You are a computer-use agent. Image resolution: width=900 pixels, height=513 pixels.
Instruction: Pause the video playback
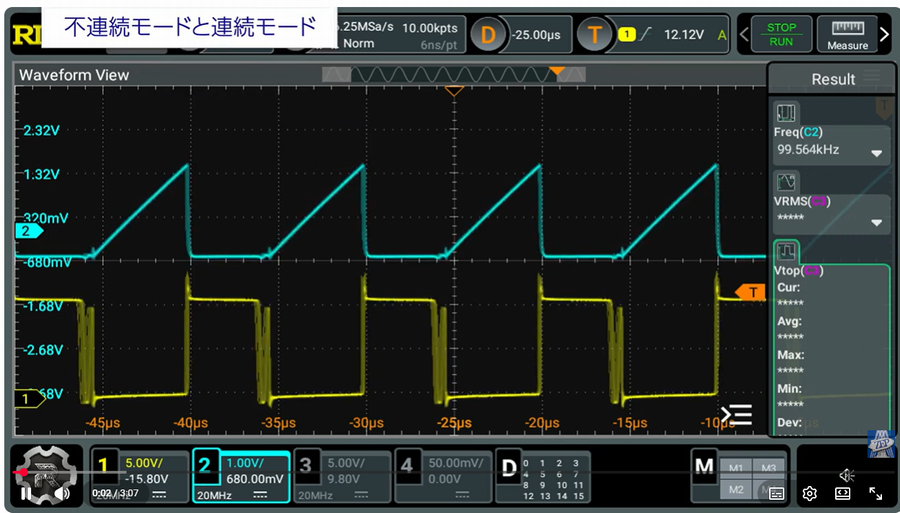(x=26, y=493)
